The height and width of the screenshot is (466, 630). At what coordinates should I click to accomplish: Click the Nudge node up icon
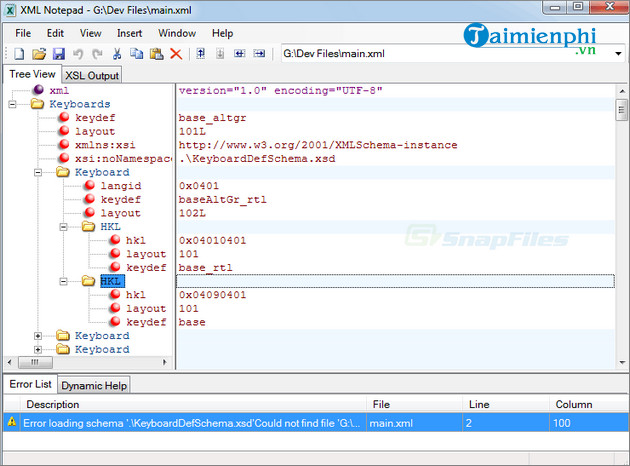click(200, 53)
